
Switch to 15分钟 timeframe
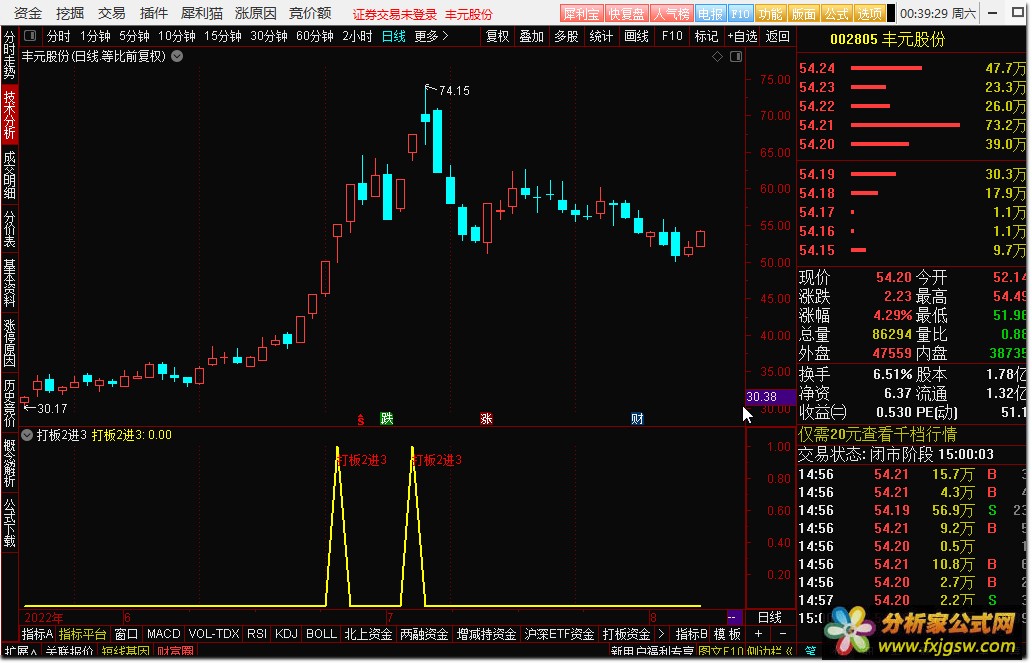tap(222, 36)
